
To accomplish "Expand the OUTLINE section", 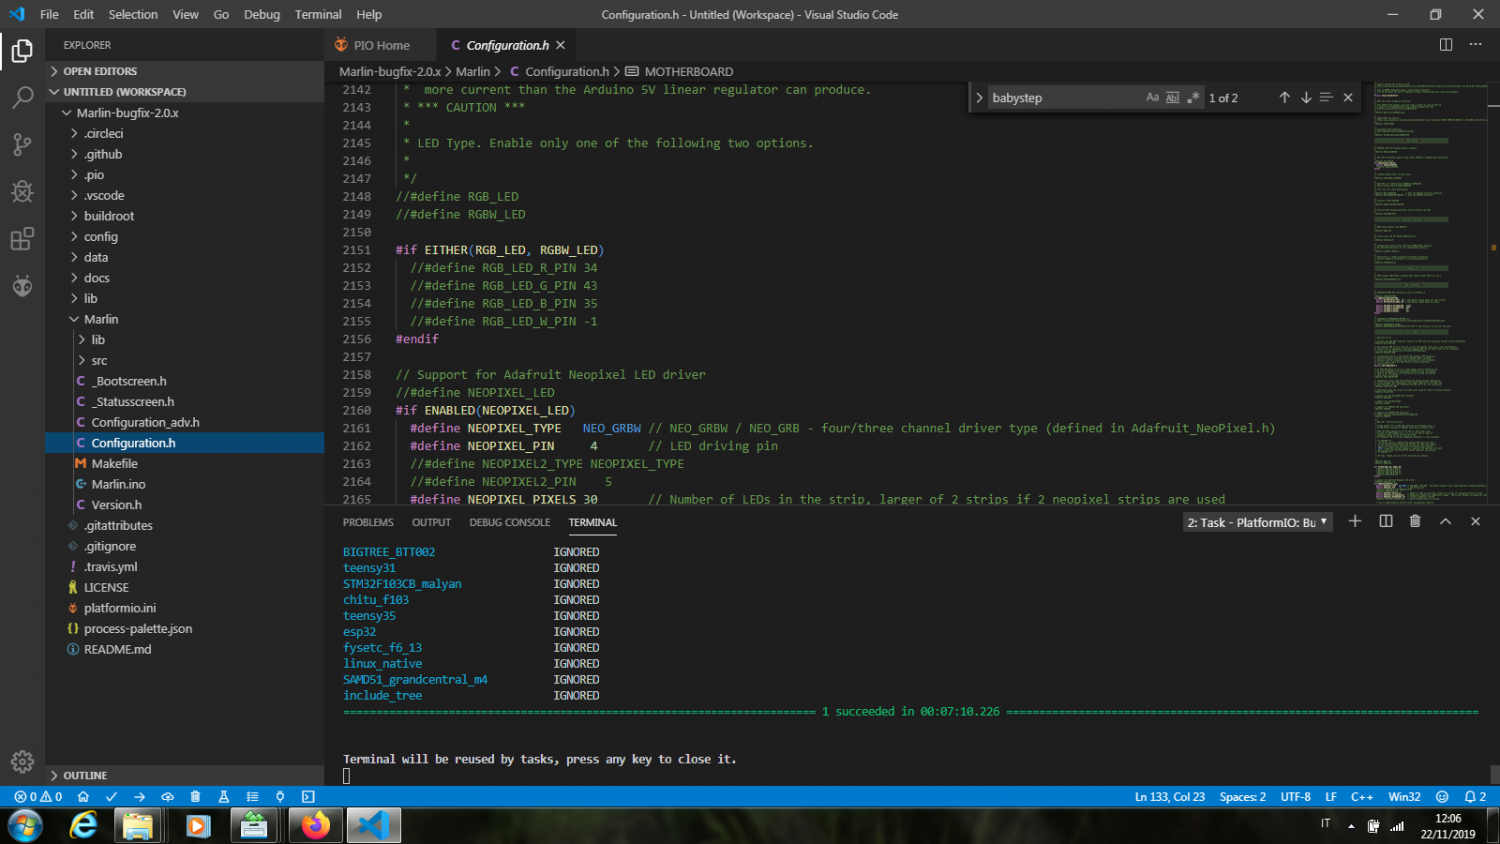I will point(85,775).
